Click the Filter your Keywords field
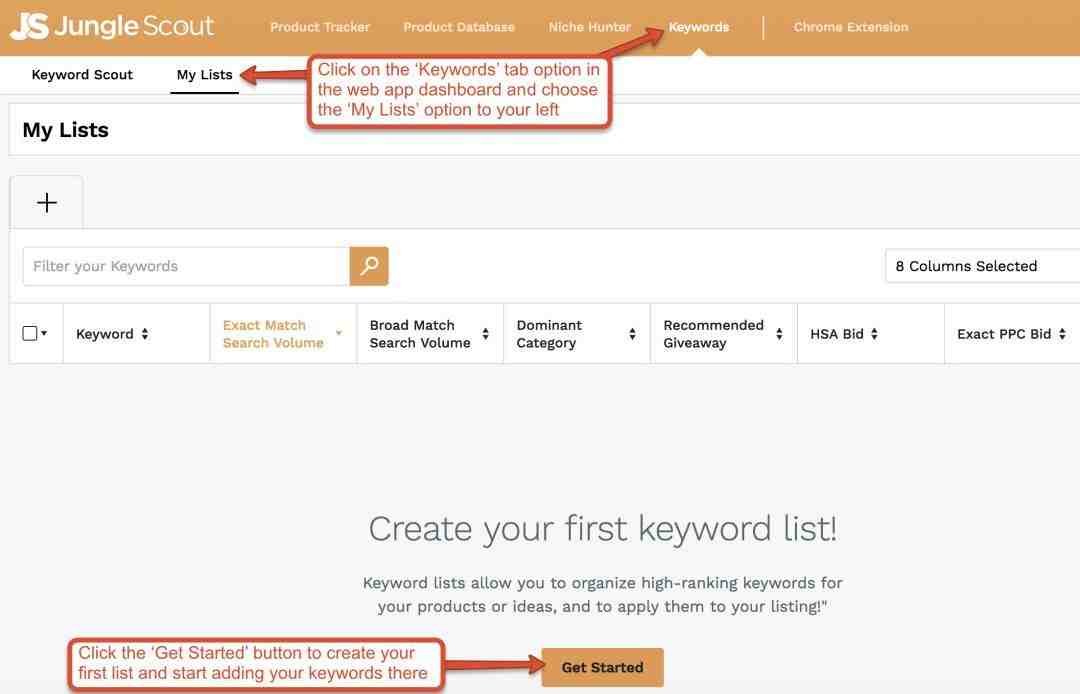1080x694 pixels. (186, 266)
